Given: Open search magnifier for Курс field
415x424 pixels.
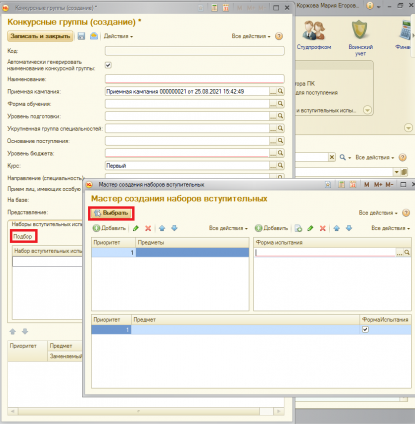Looking at the screenshot, I should coord(281,165).
